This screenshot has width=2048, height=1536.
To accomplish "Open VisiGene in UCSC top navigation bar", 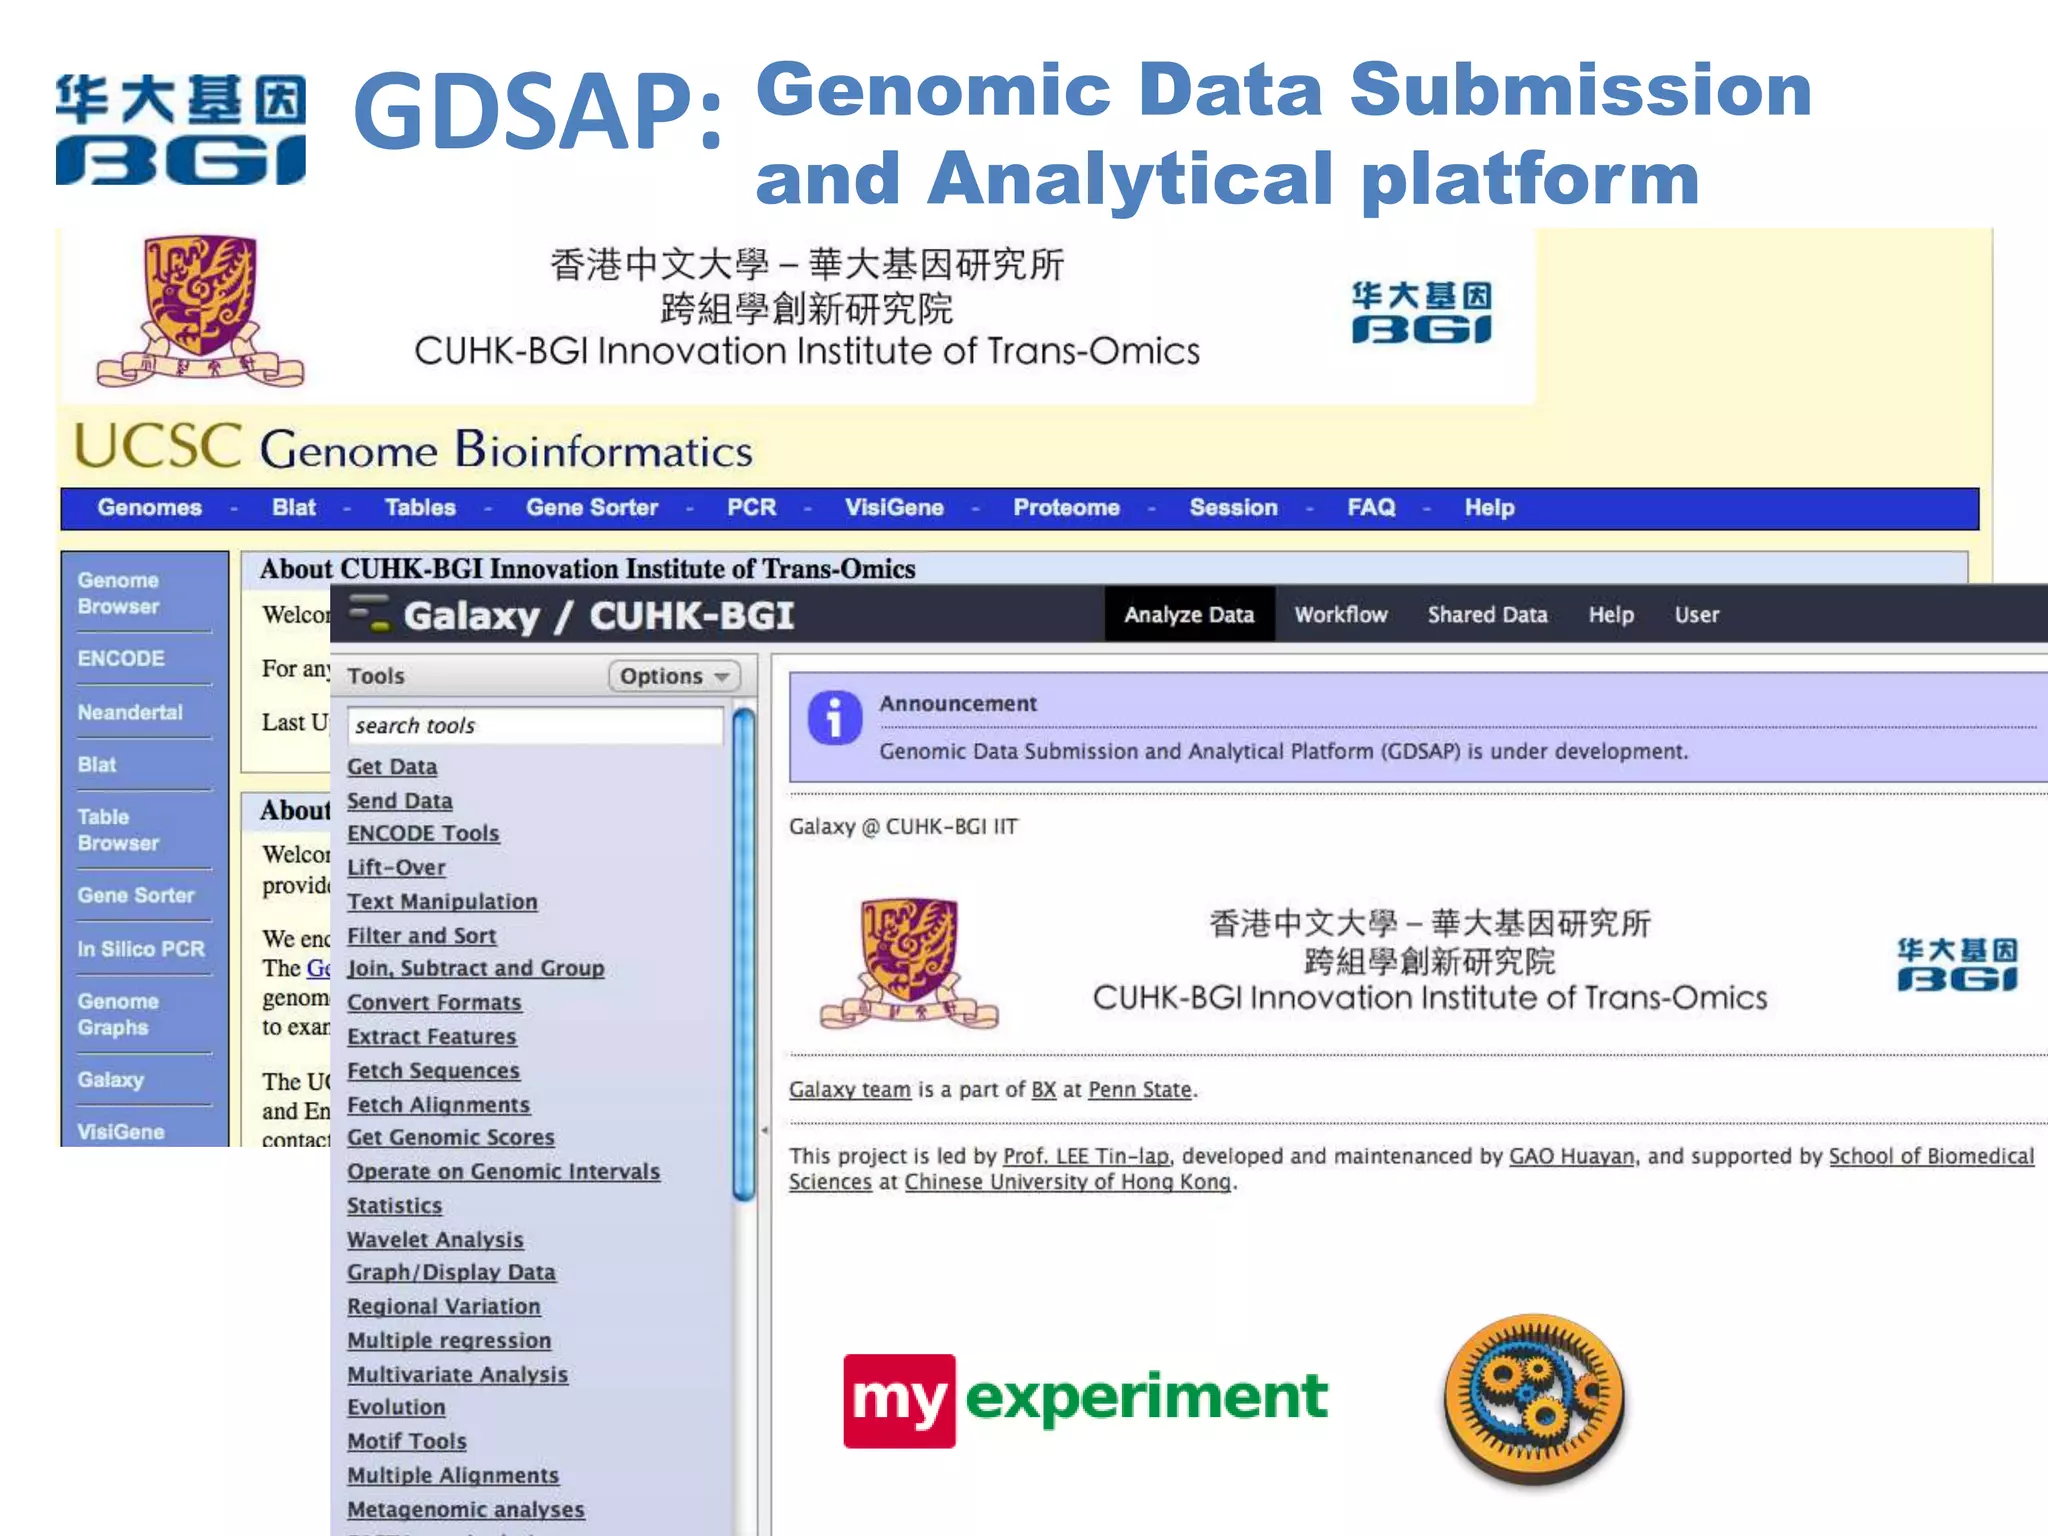I will click(x=894, y=508).
